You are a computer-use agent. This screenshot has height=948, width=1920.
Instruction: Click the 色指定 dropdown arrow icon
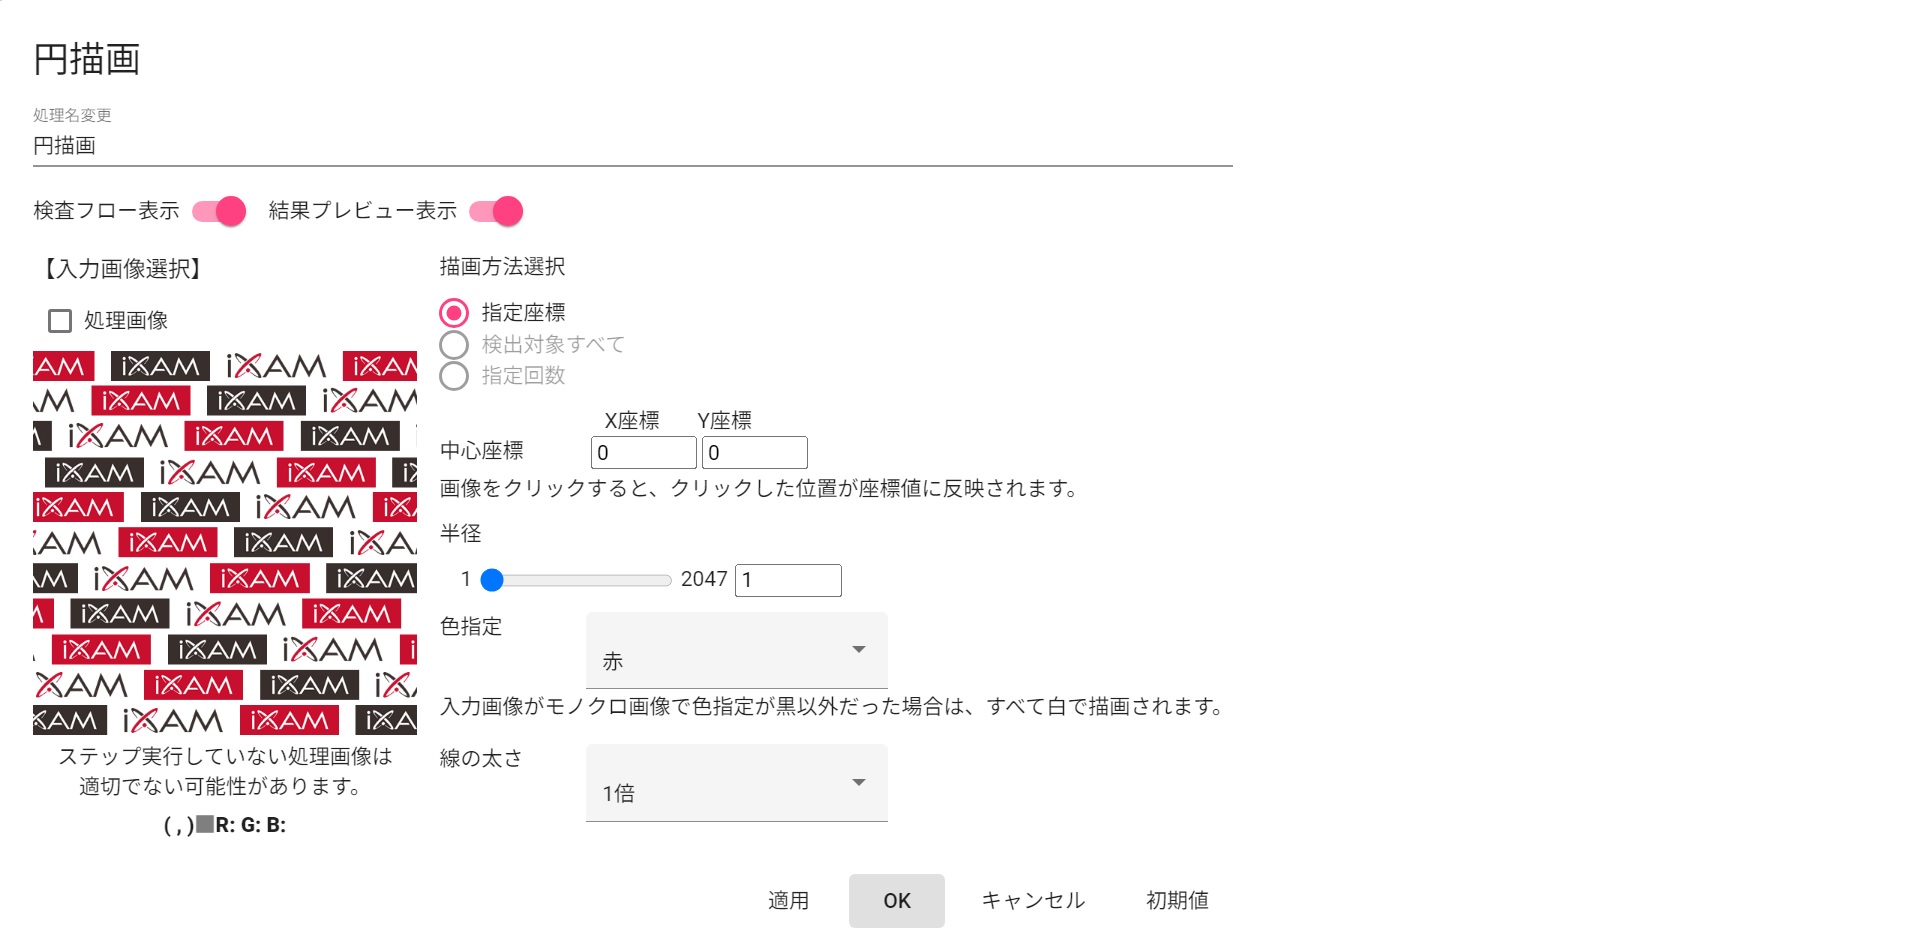pos(858,650)
